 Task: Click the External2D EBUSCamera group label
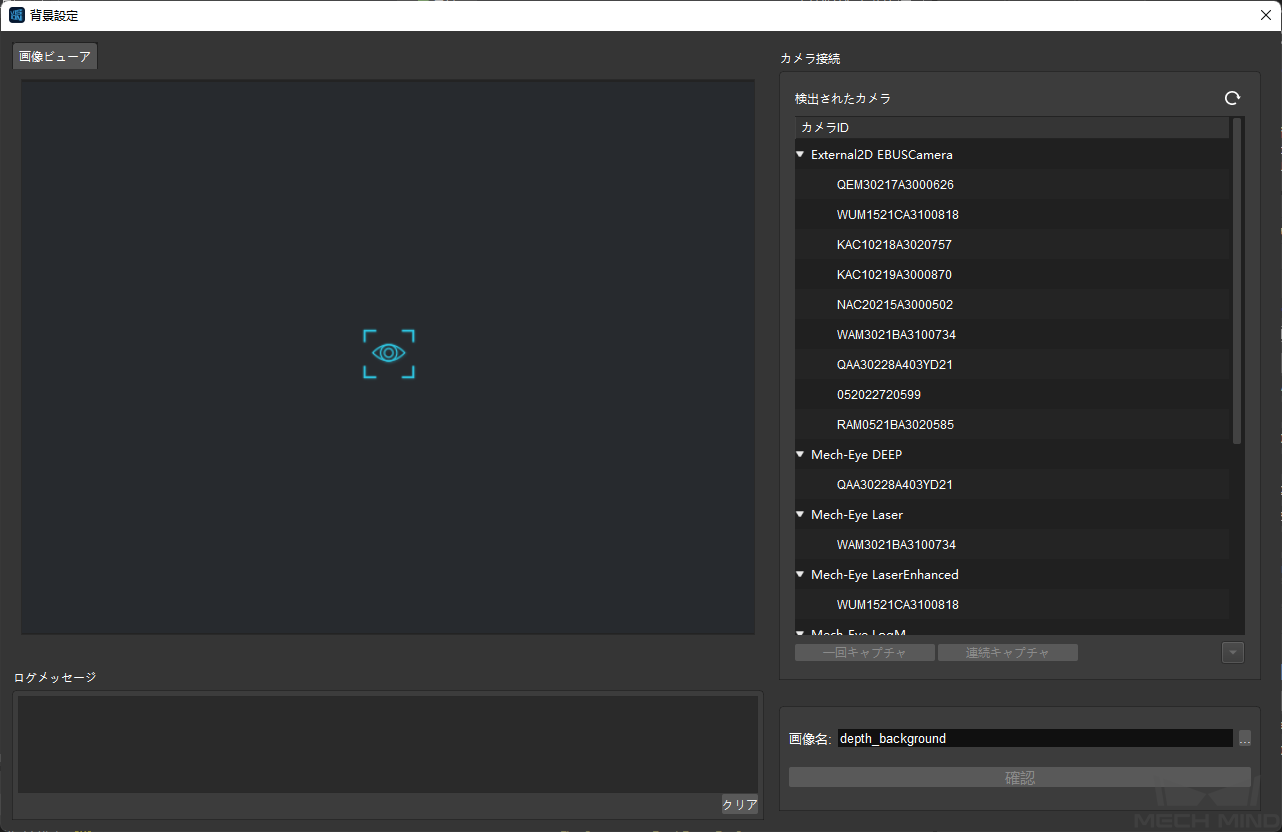881,155
